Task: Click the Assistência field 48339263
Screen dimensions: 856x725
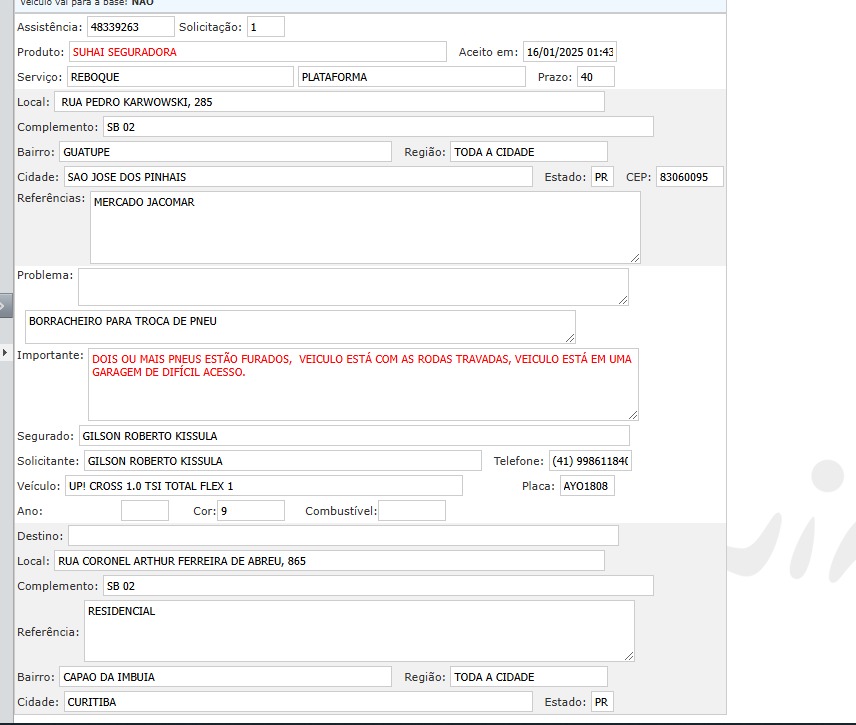Action: pyautogui.click(x=130, y=27)
